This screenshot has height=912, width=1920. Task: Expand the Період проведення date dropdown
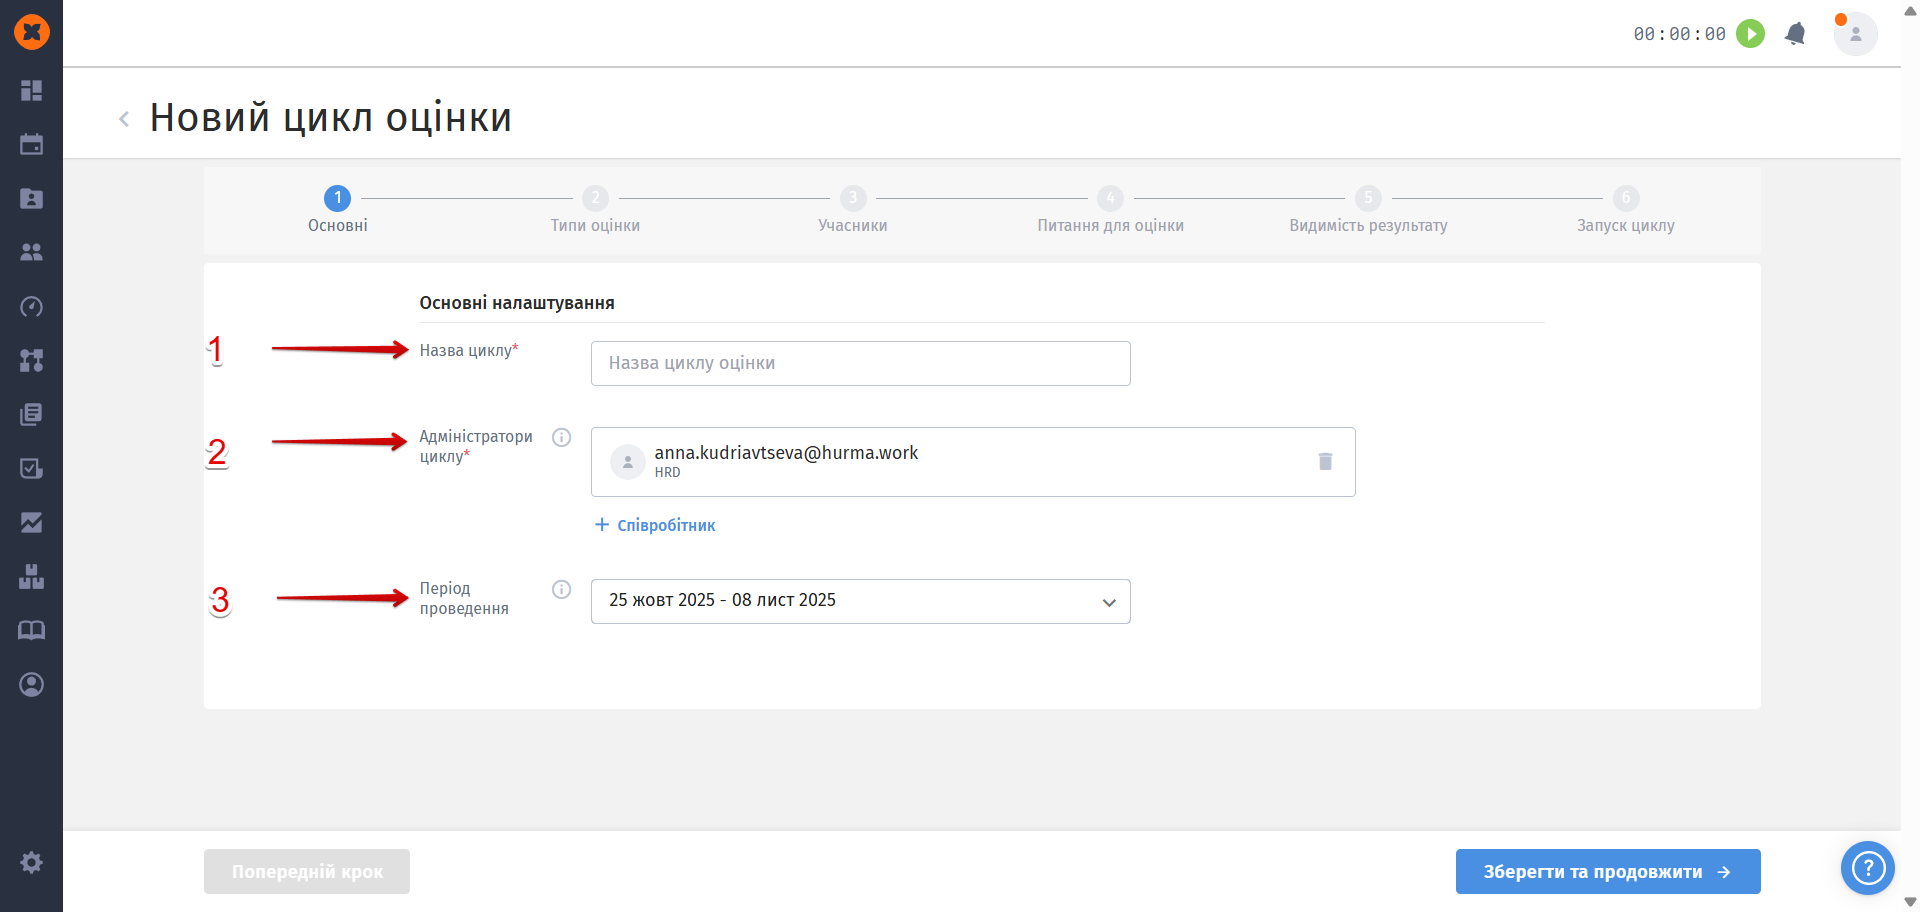point(861,601)
